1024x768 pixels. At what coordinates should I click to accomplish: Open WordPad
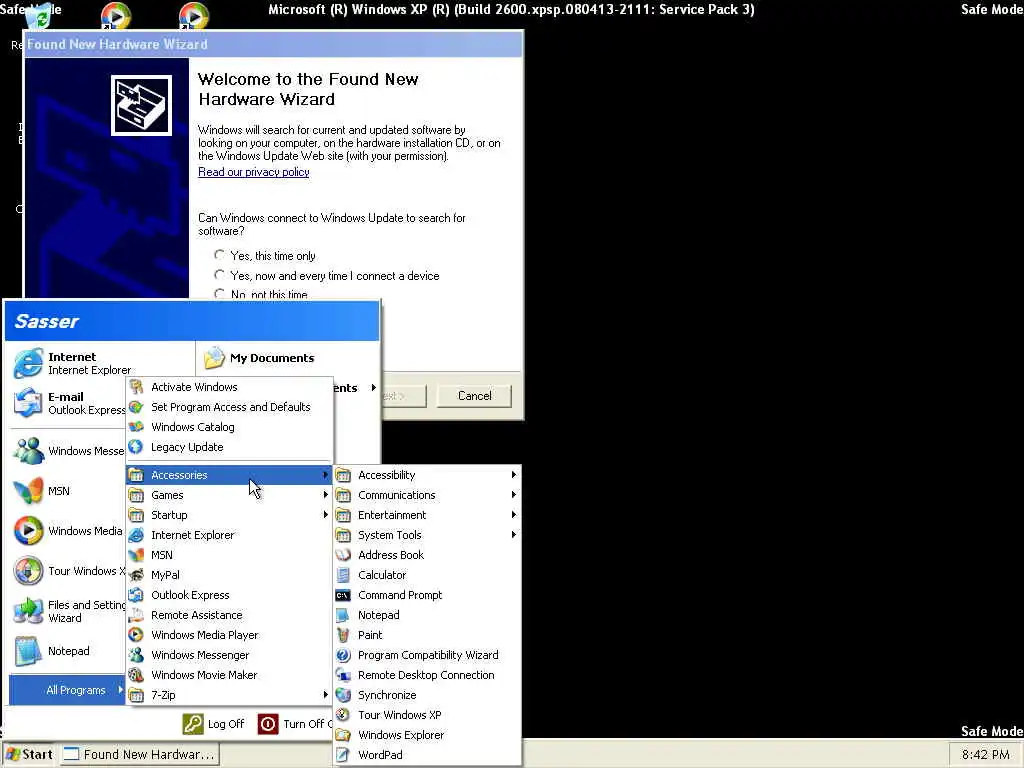(427, 754)
